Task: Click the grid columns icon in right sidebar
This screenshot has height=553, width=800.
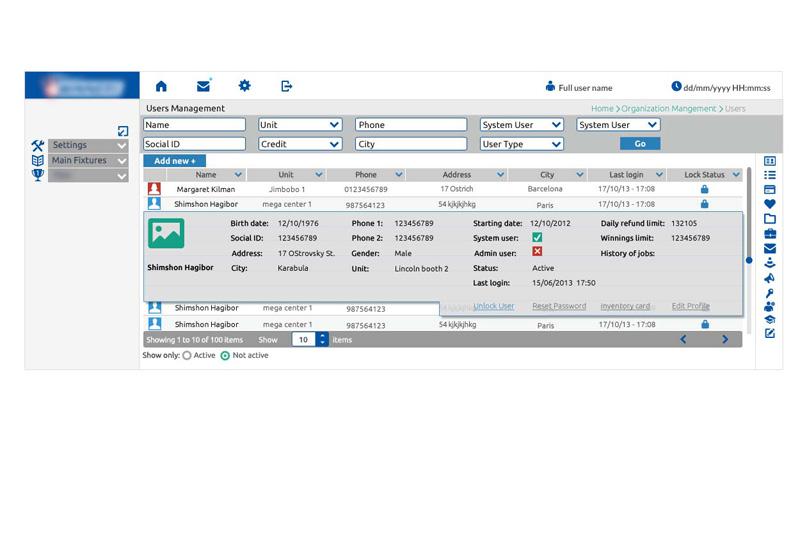Action: tap(770, 161)
